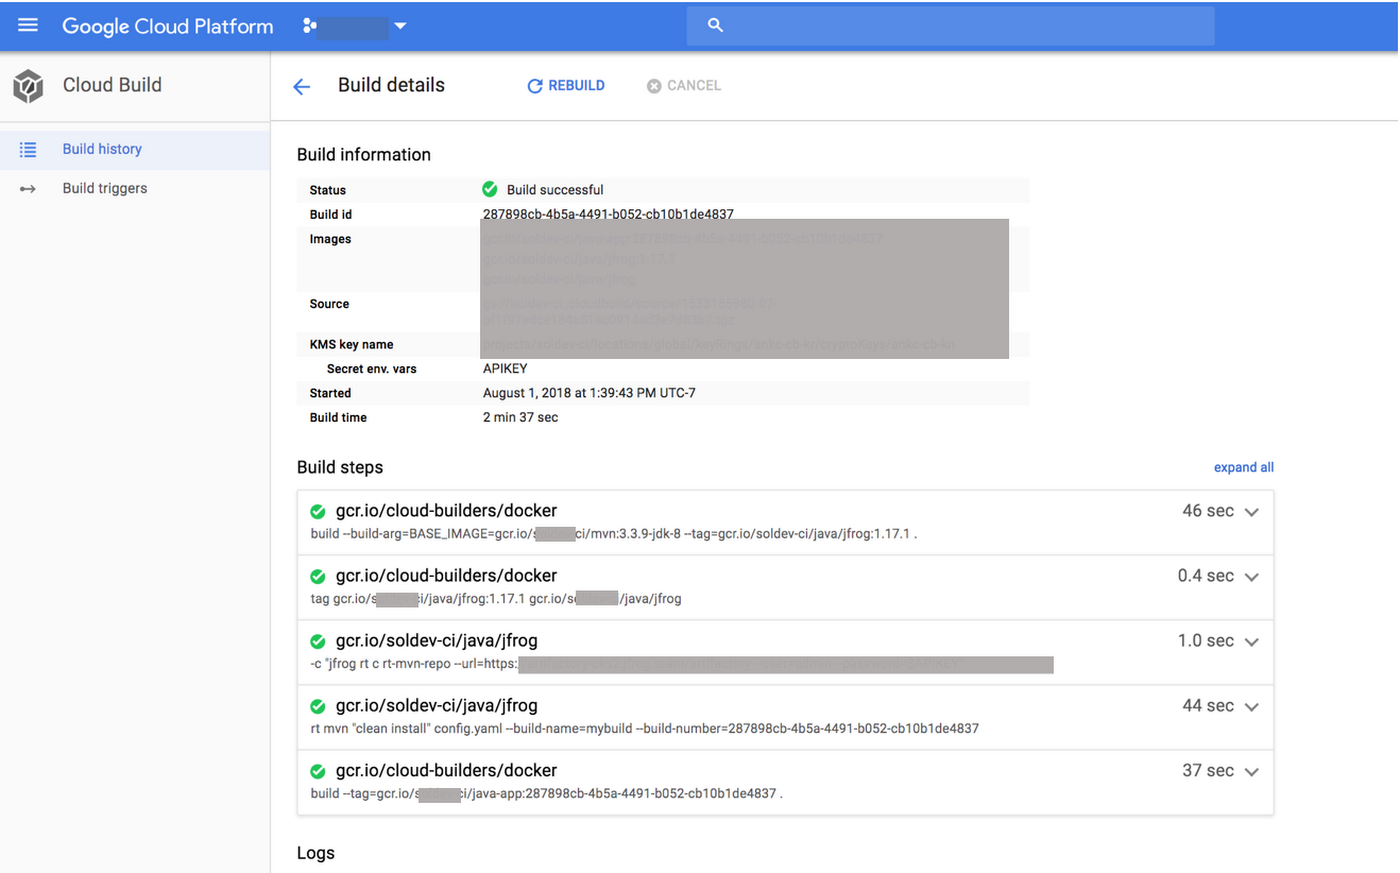Screen dimensions: 1400x873
Task: Click the Build history list icon
Action: point(28,149)
